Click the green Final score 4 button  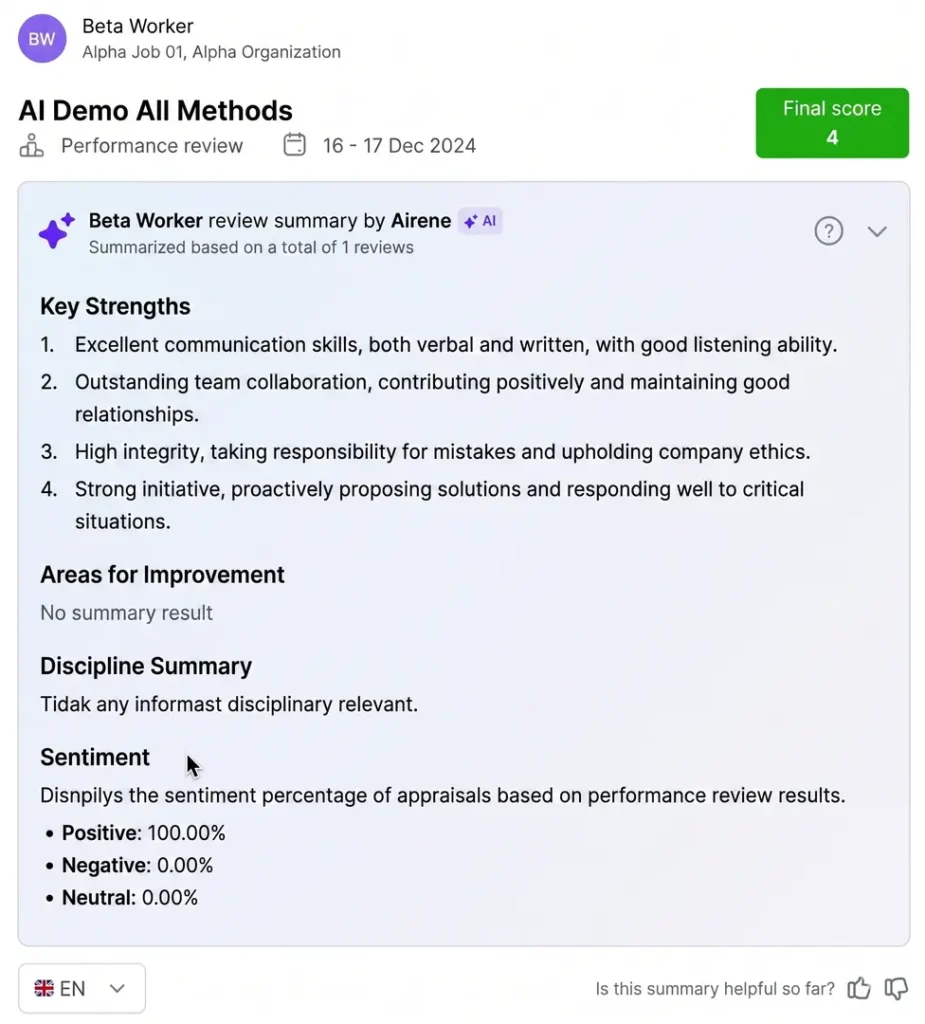pyautogui.click(x=832, y=123)
